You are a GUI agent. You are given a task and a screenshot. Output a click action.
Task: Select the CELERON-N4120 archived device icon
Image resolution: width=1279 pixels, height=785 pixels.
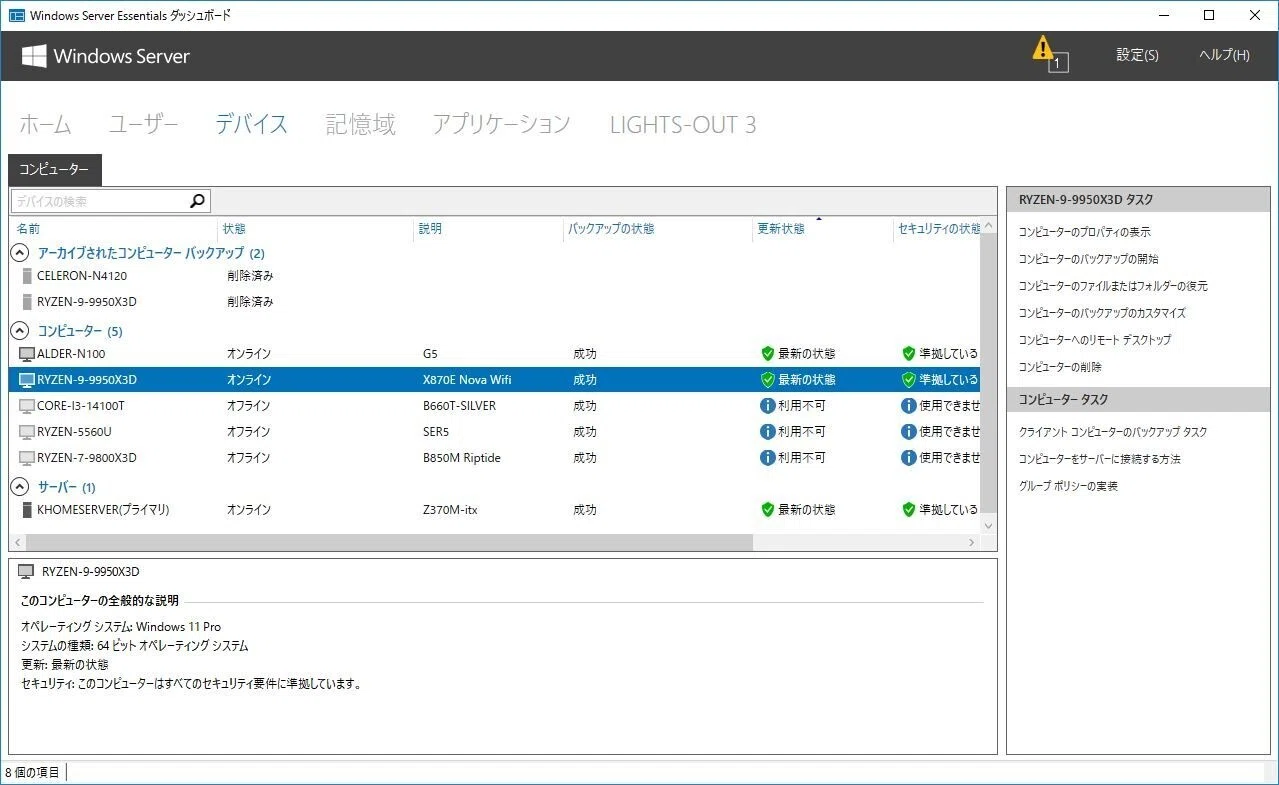click(27, 276)
